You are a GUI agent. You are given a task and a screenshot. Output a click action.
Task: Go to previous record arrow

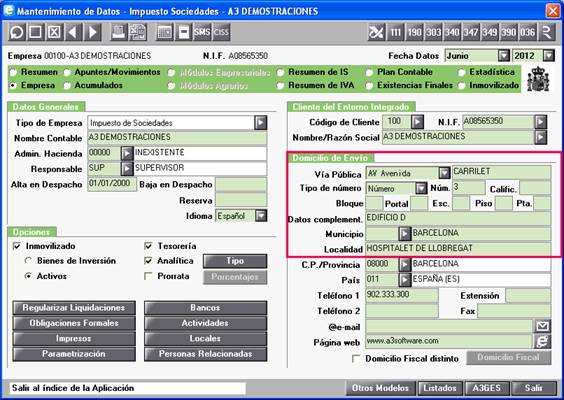(x=73, y=32)
